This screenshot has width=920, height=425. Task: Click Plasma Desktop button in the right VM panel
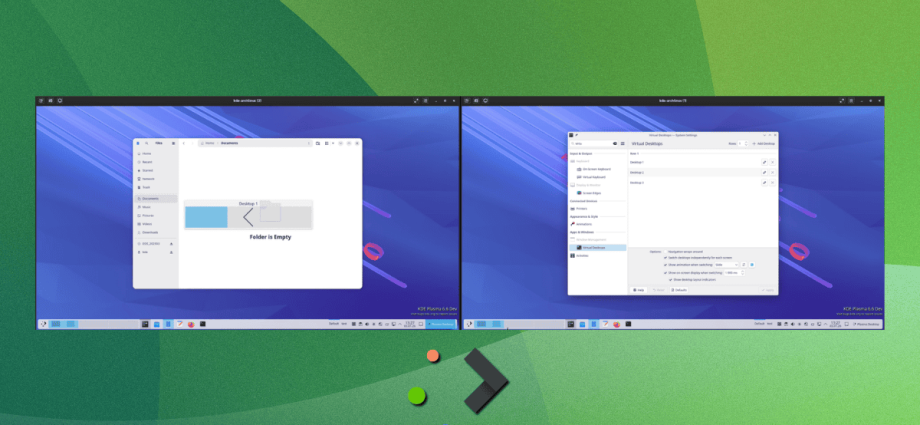[867, 324]
